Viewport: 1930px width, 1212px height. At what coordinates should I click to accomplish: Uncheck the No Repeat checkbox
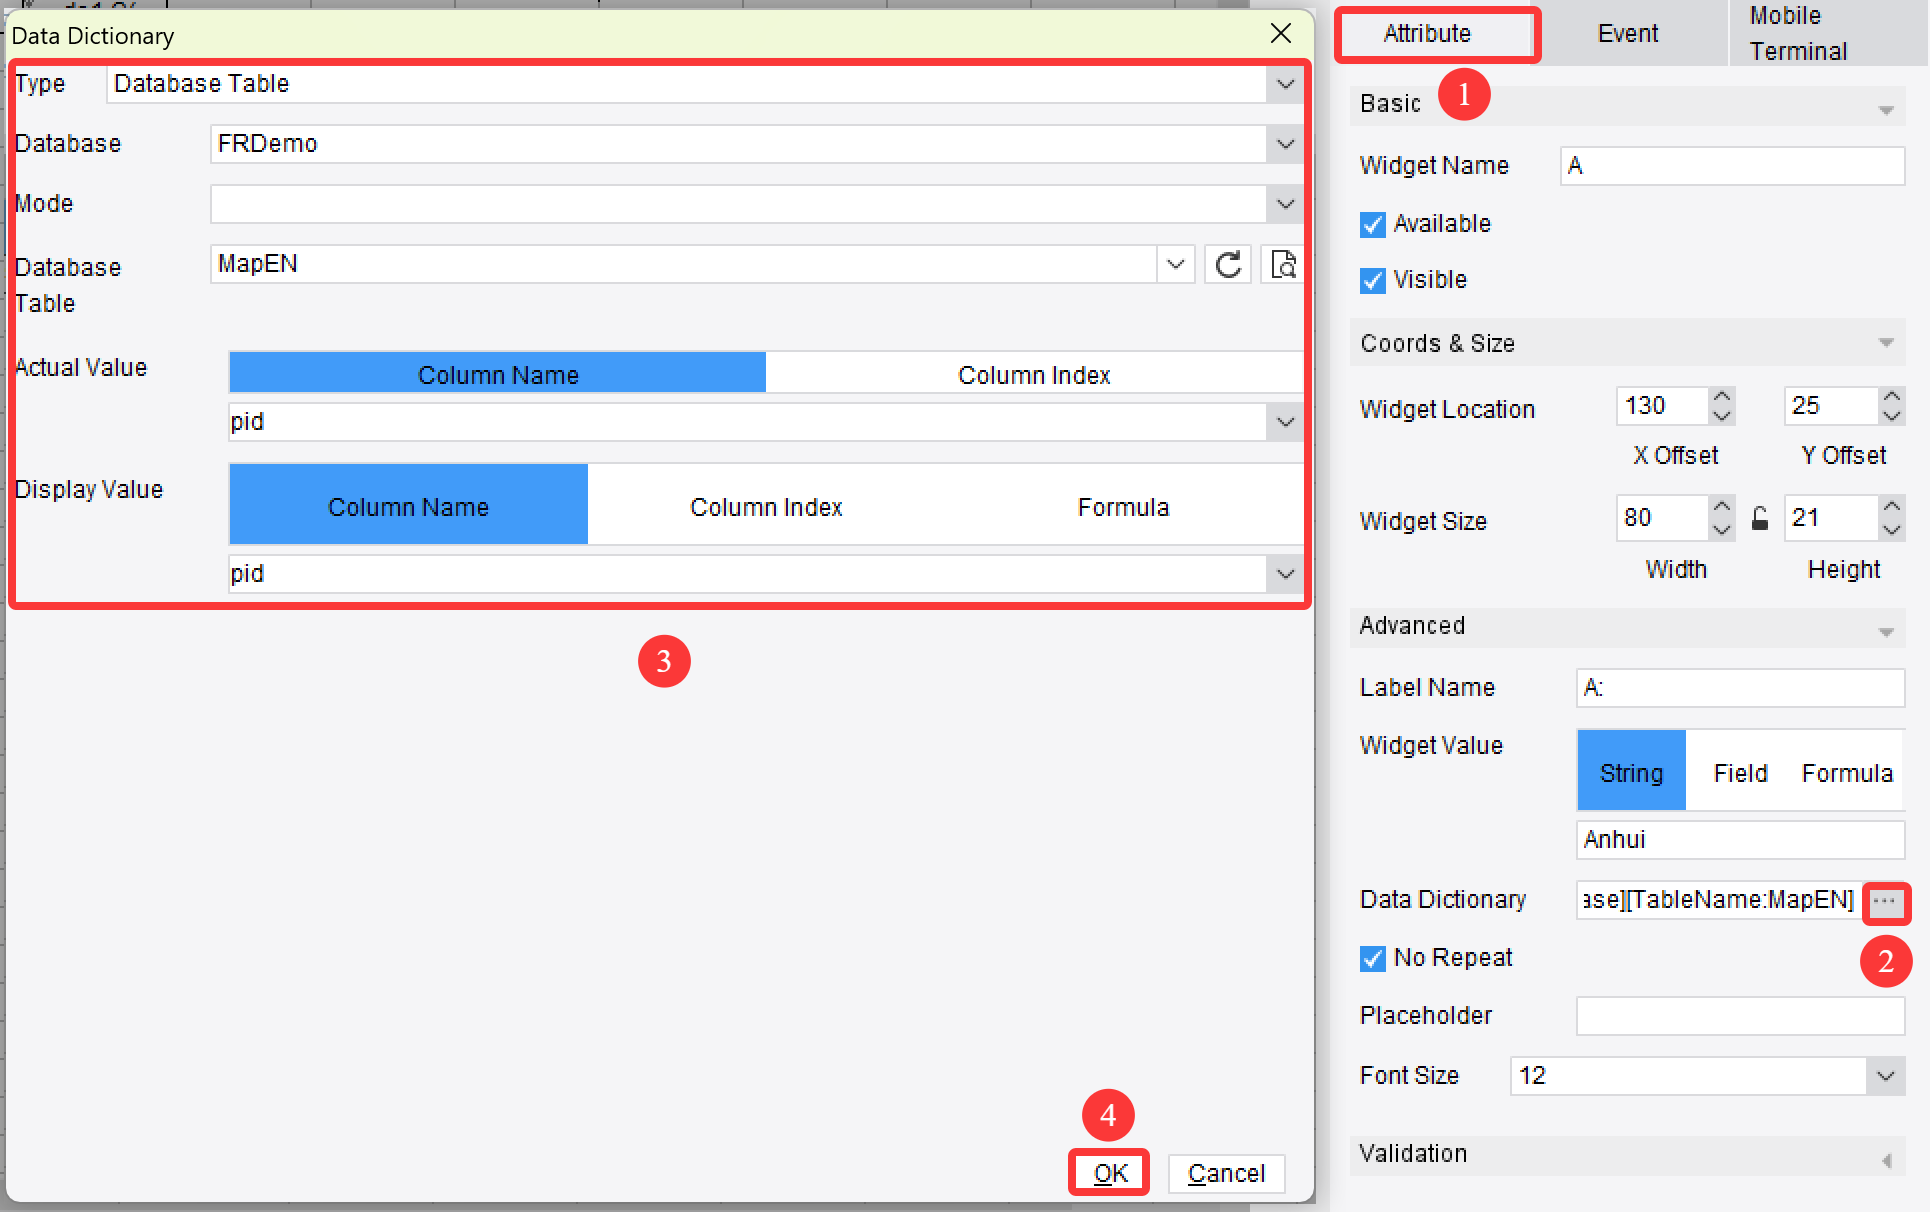pyautogui.click(x=1372, y=958)
